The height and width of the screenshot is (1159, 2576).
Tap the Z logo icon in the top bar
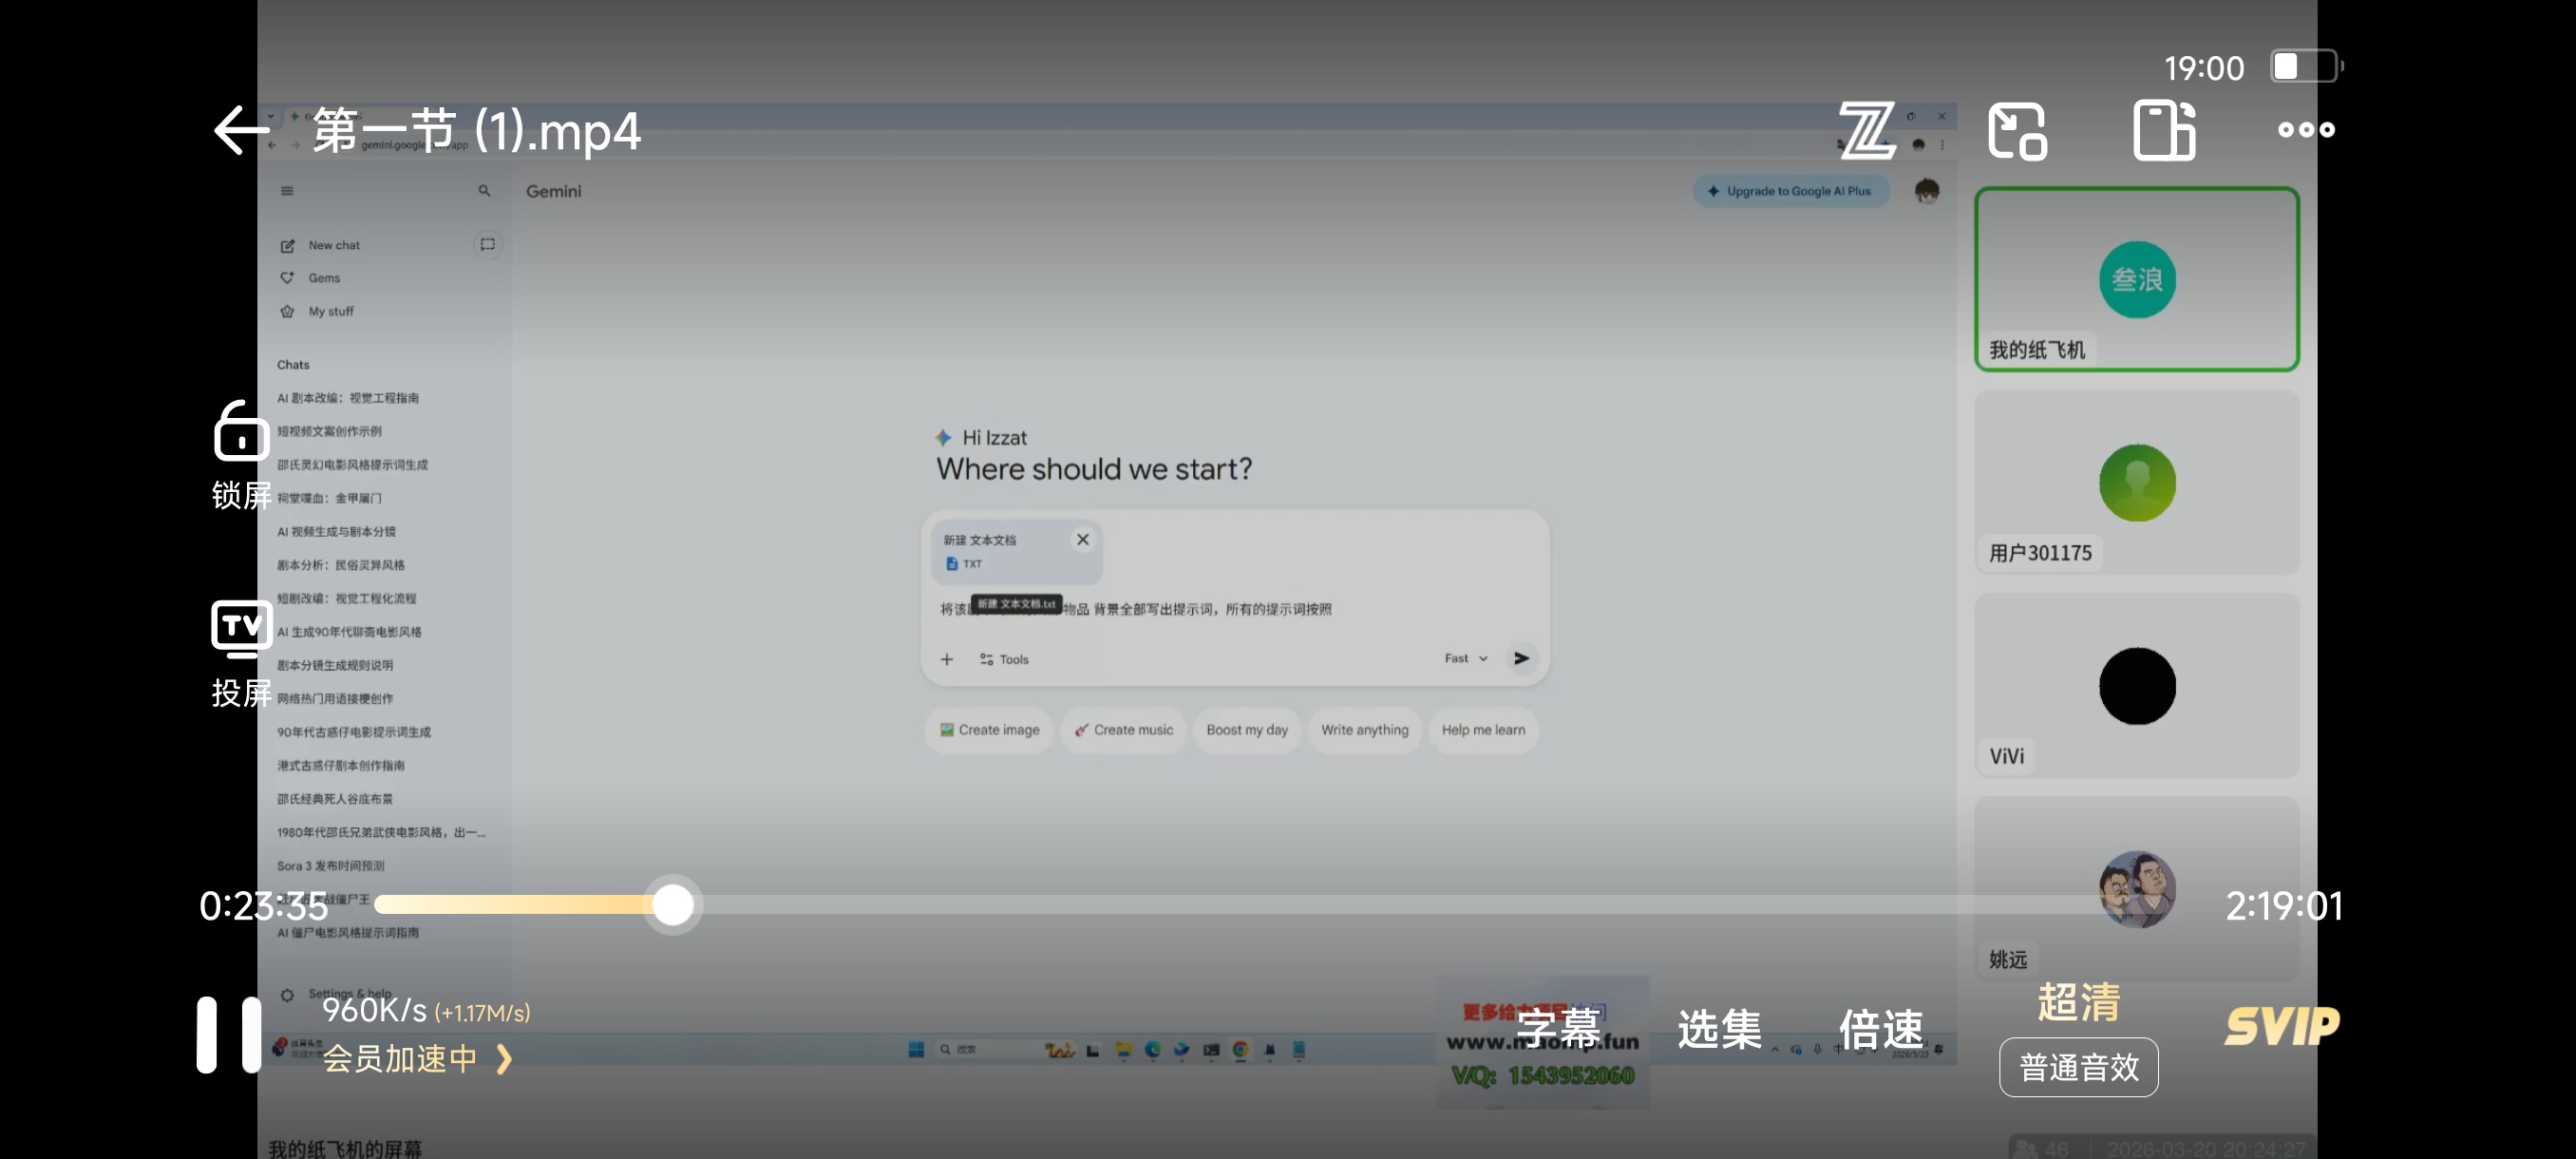pyautogui.click(x=1866, y=130)
